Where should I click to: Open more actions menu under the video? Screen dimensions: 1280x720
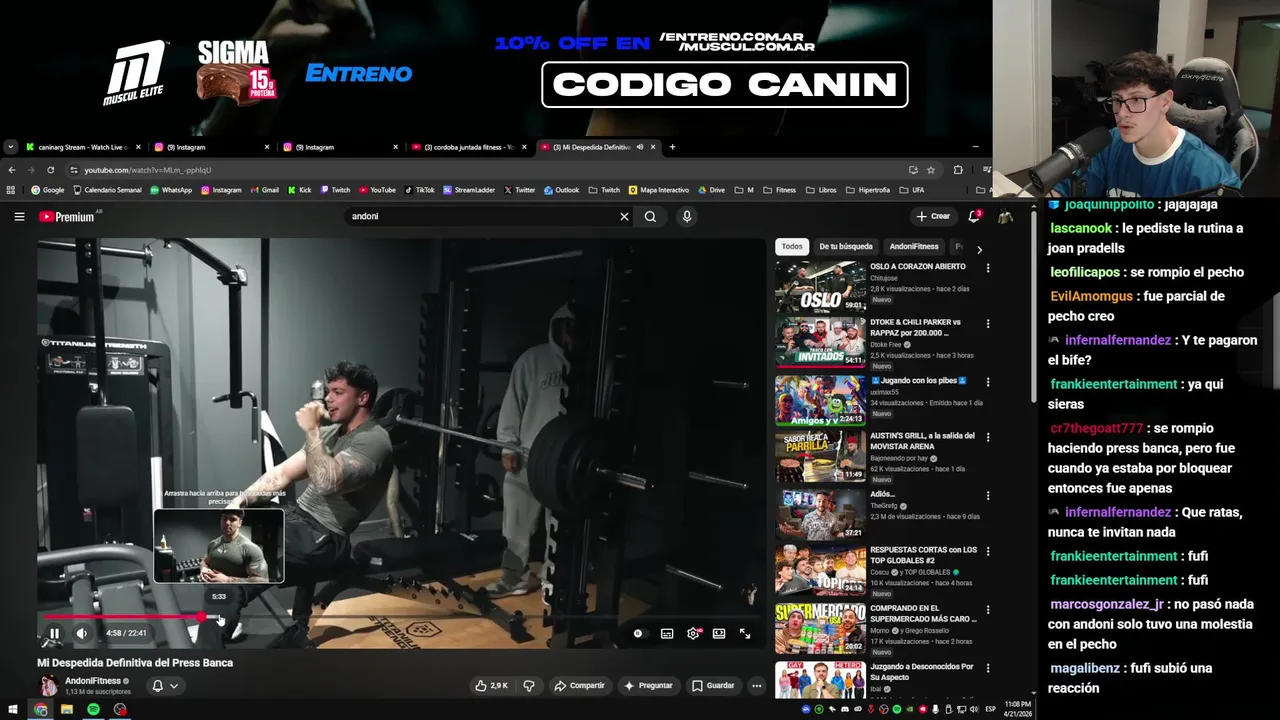tap(757, 685)
